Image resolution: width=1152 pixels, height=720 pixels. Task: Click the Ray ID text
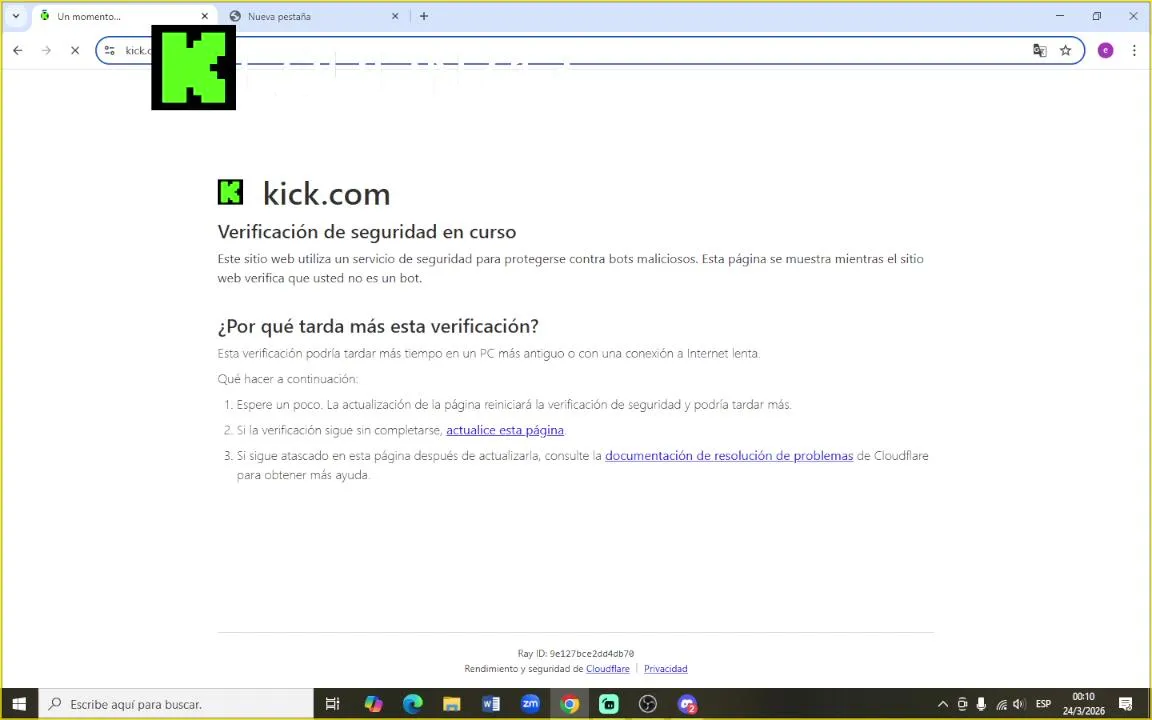(x=575, y=653)
